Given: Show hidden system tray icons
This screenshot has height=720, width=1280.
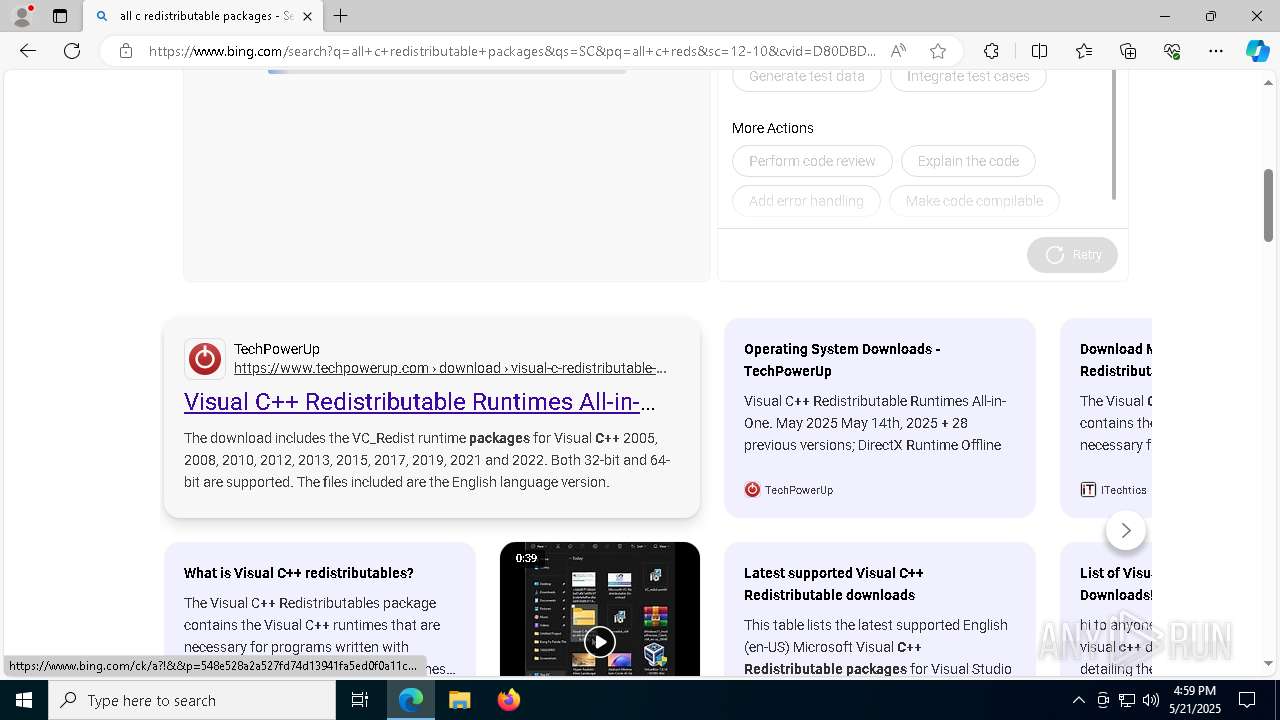Looking at the screenshot, I should (x=1078, y=700).
